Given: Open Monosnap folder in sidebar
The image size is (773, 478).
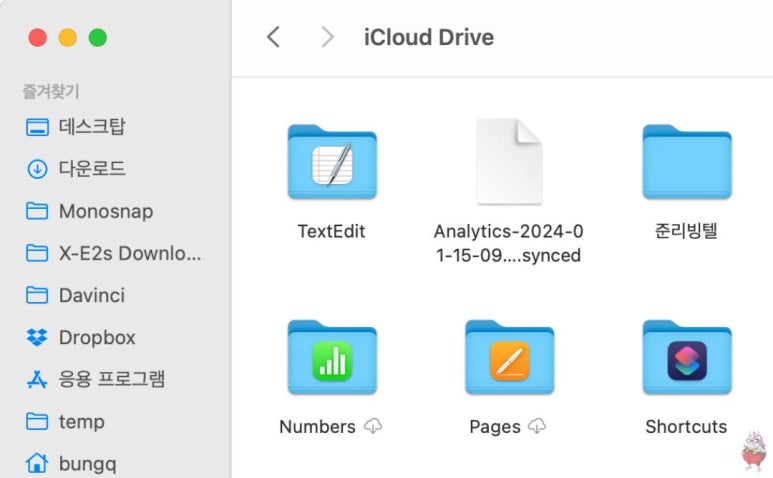Looking at the screenshot, I should pos(89,211).
